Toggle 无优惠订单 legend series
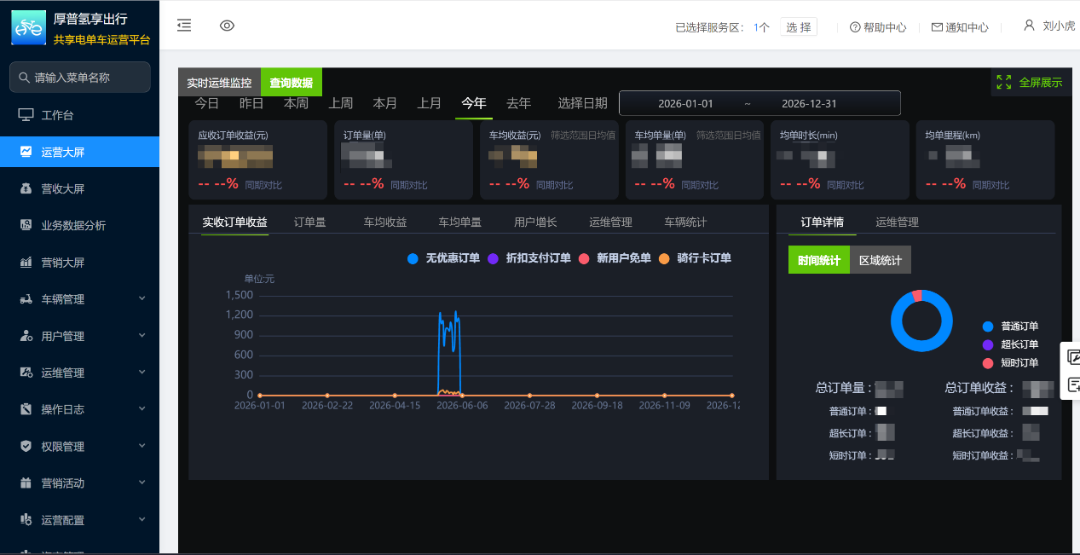This screenshot has height=555, width=1080. (x=444, y=258)
